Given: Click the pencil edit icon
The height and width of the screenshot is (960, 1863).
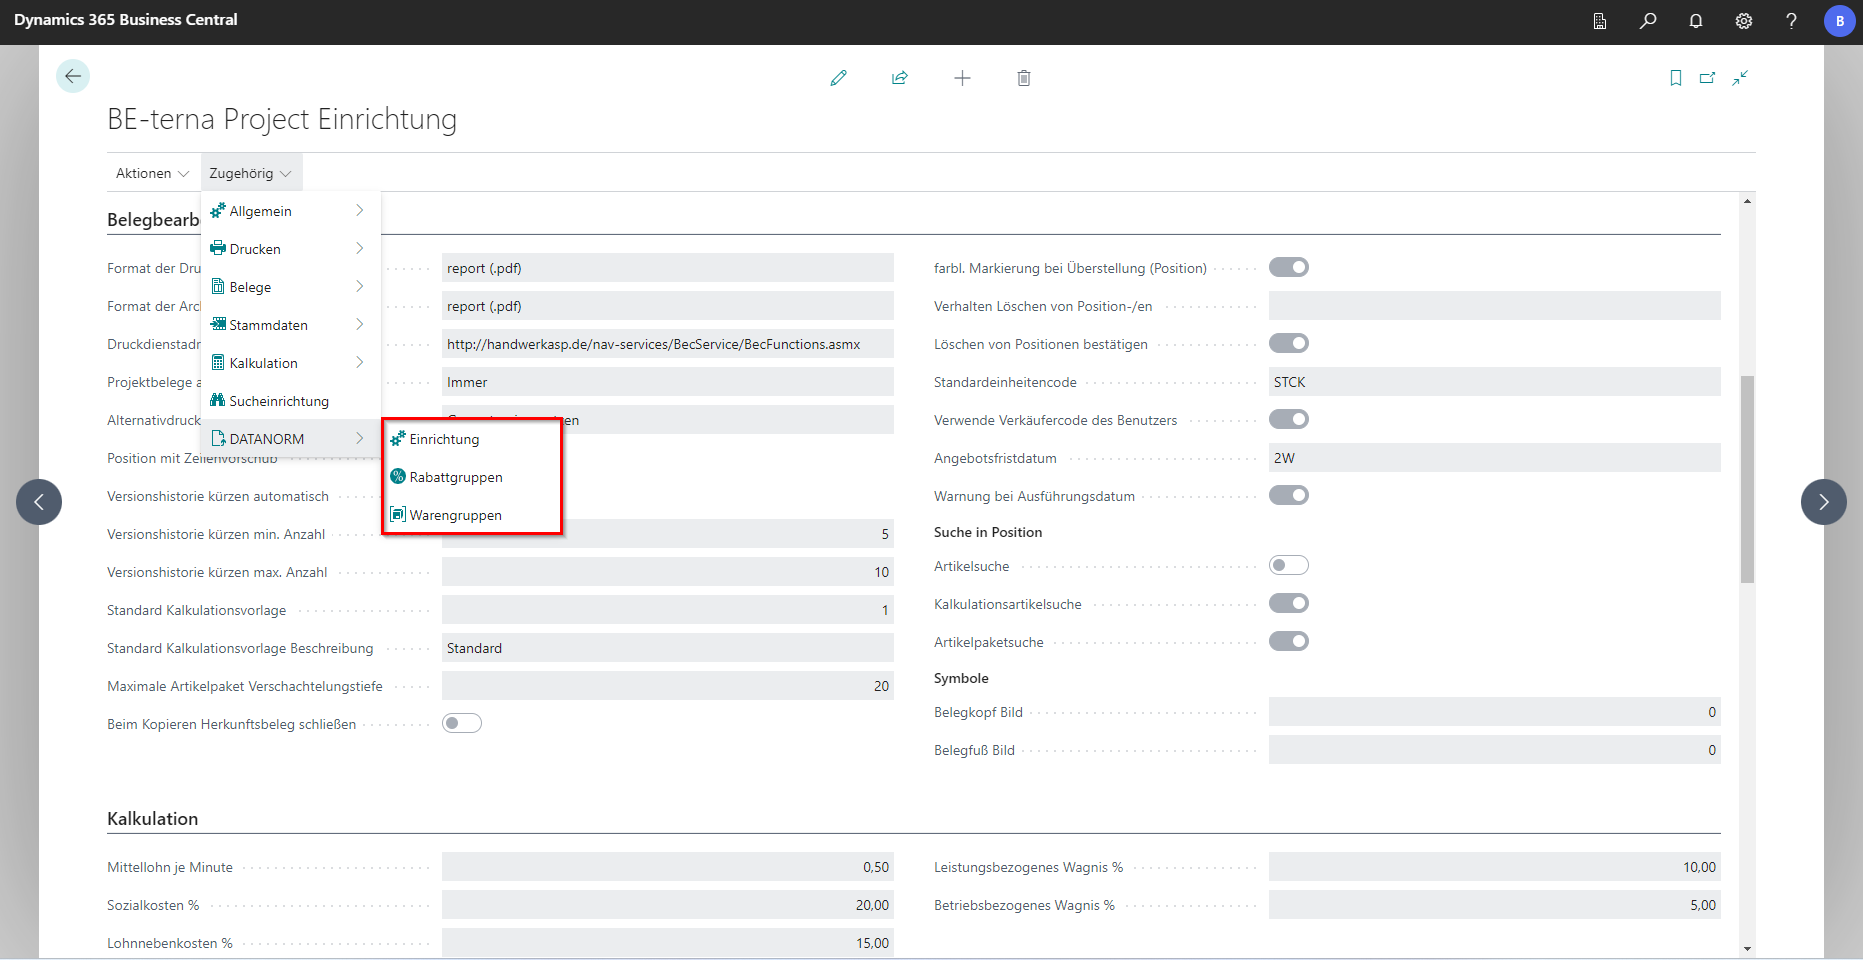Looking at the screenshot, I should pos(838,78).
